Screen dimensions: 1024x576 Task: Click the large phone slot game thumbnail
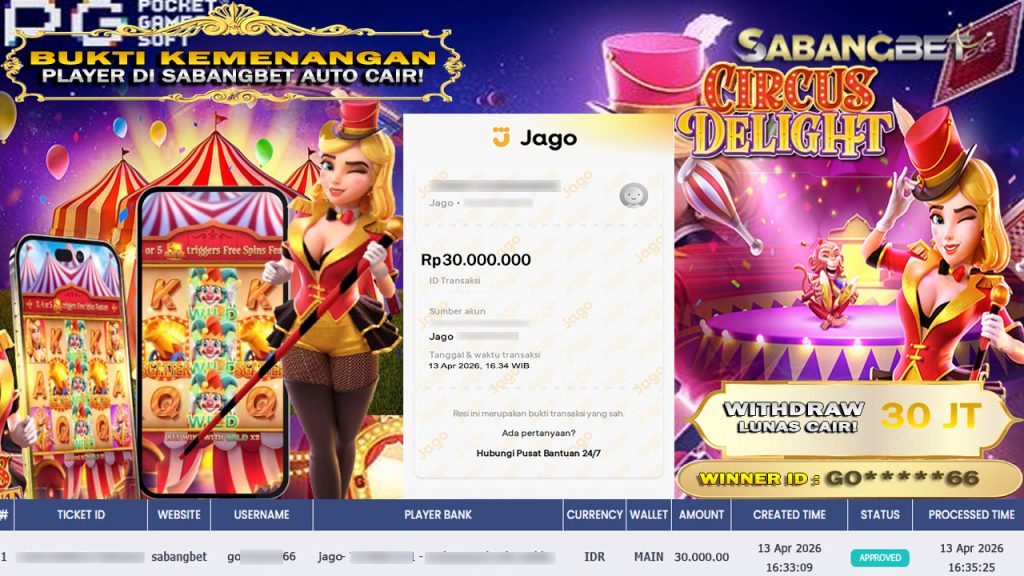[213, 342]
